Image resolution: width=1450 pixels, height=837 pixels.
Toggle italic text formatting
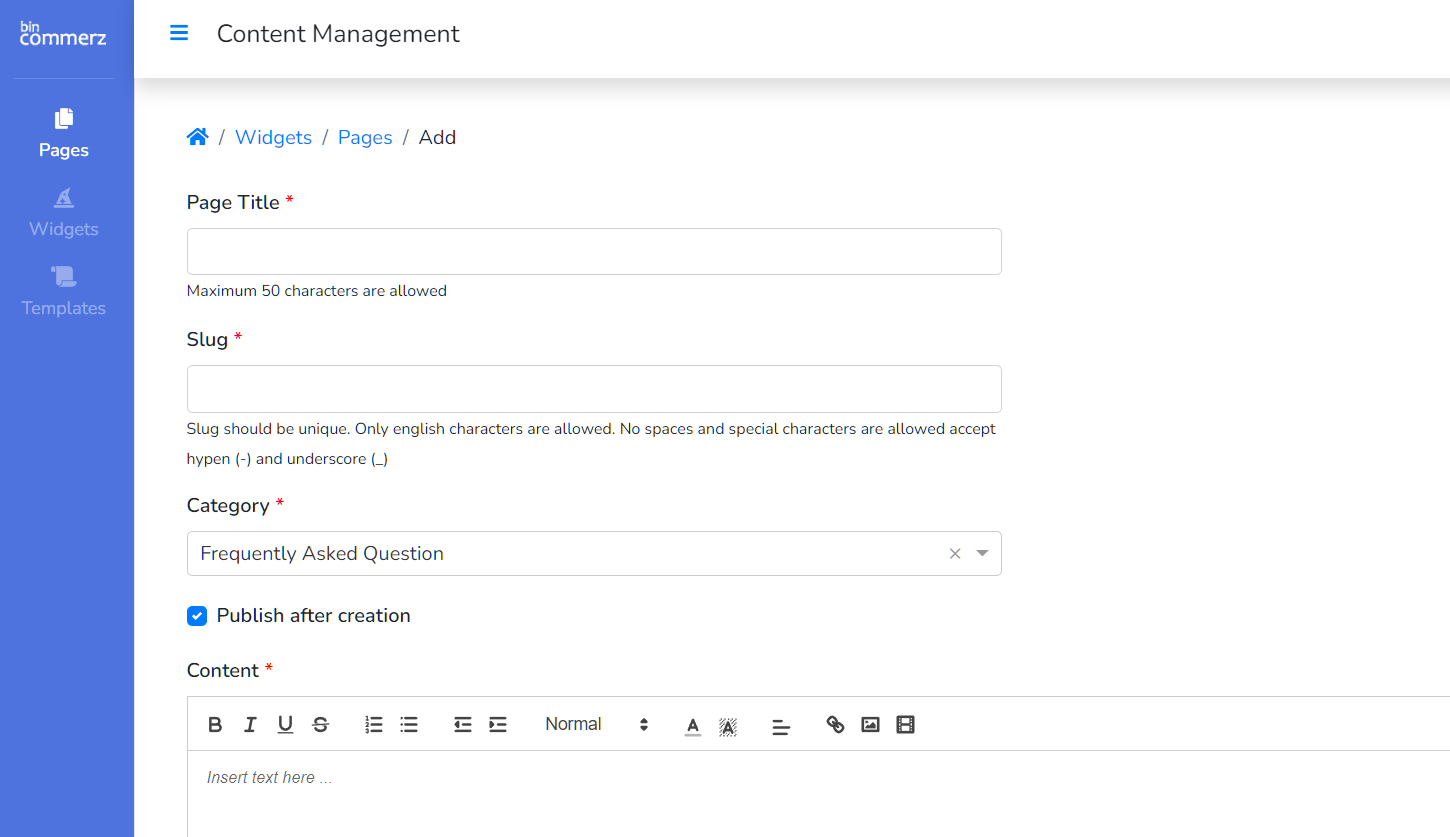(x=250, y=725)
